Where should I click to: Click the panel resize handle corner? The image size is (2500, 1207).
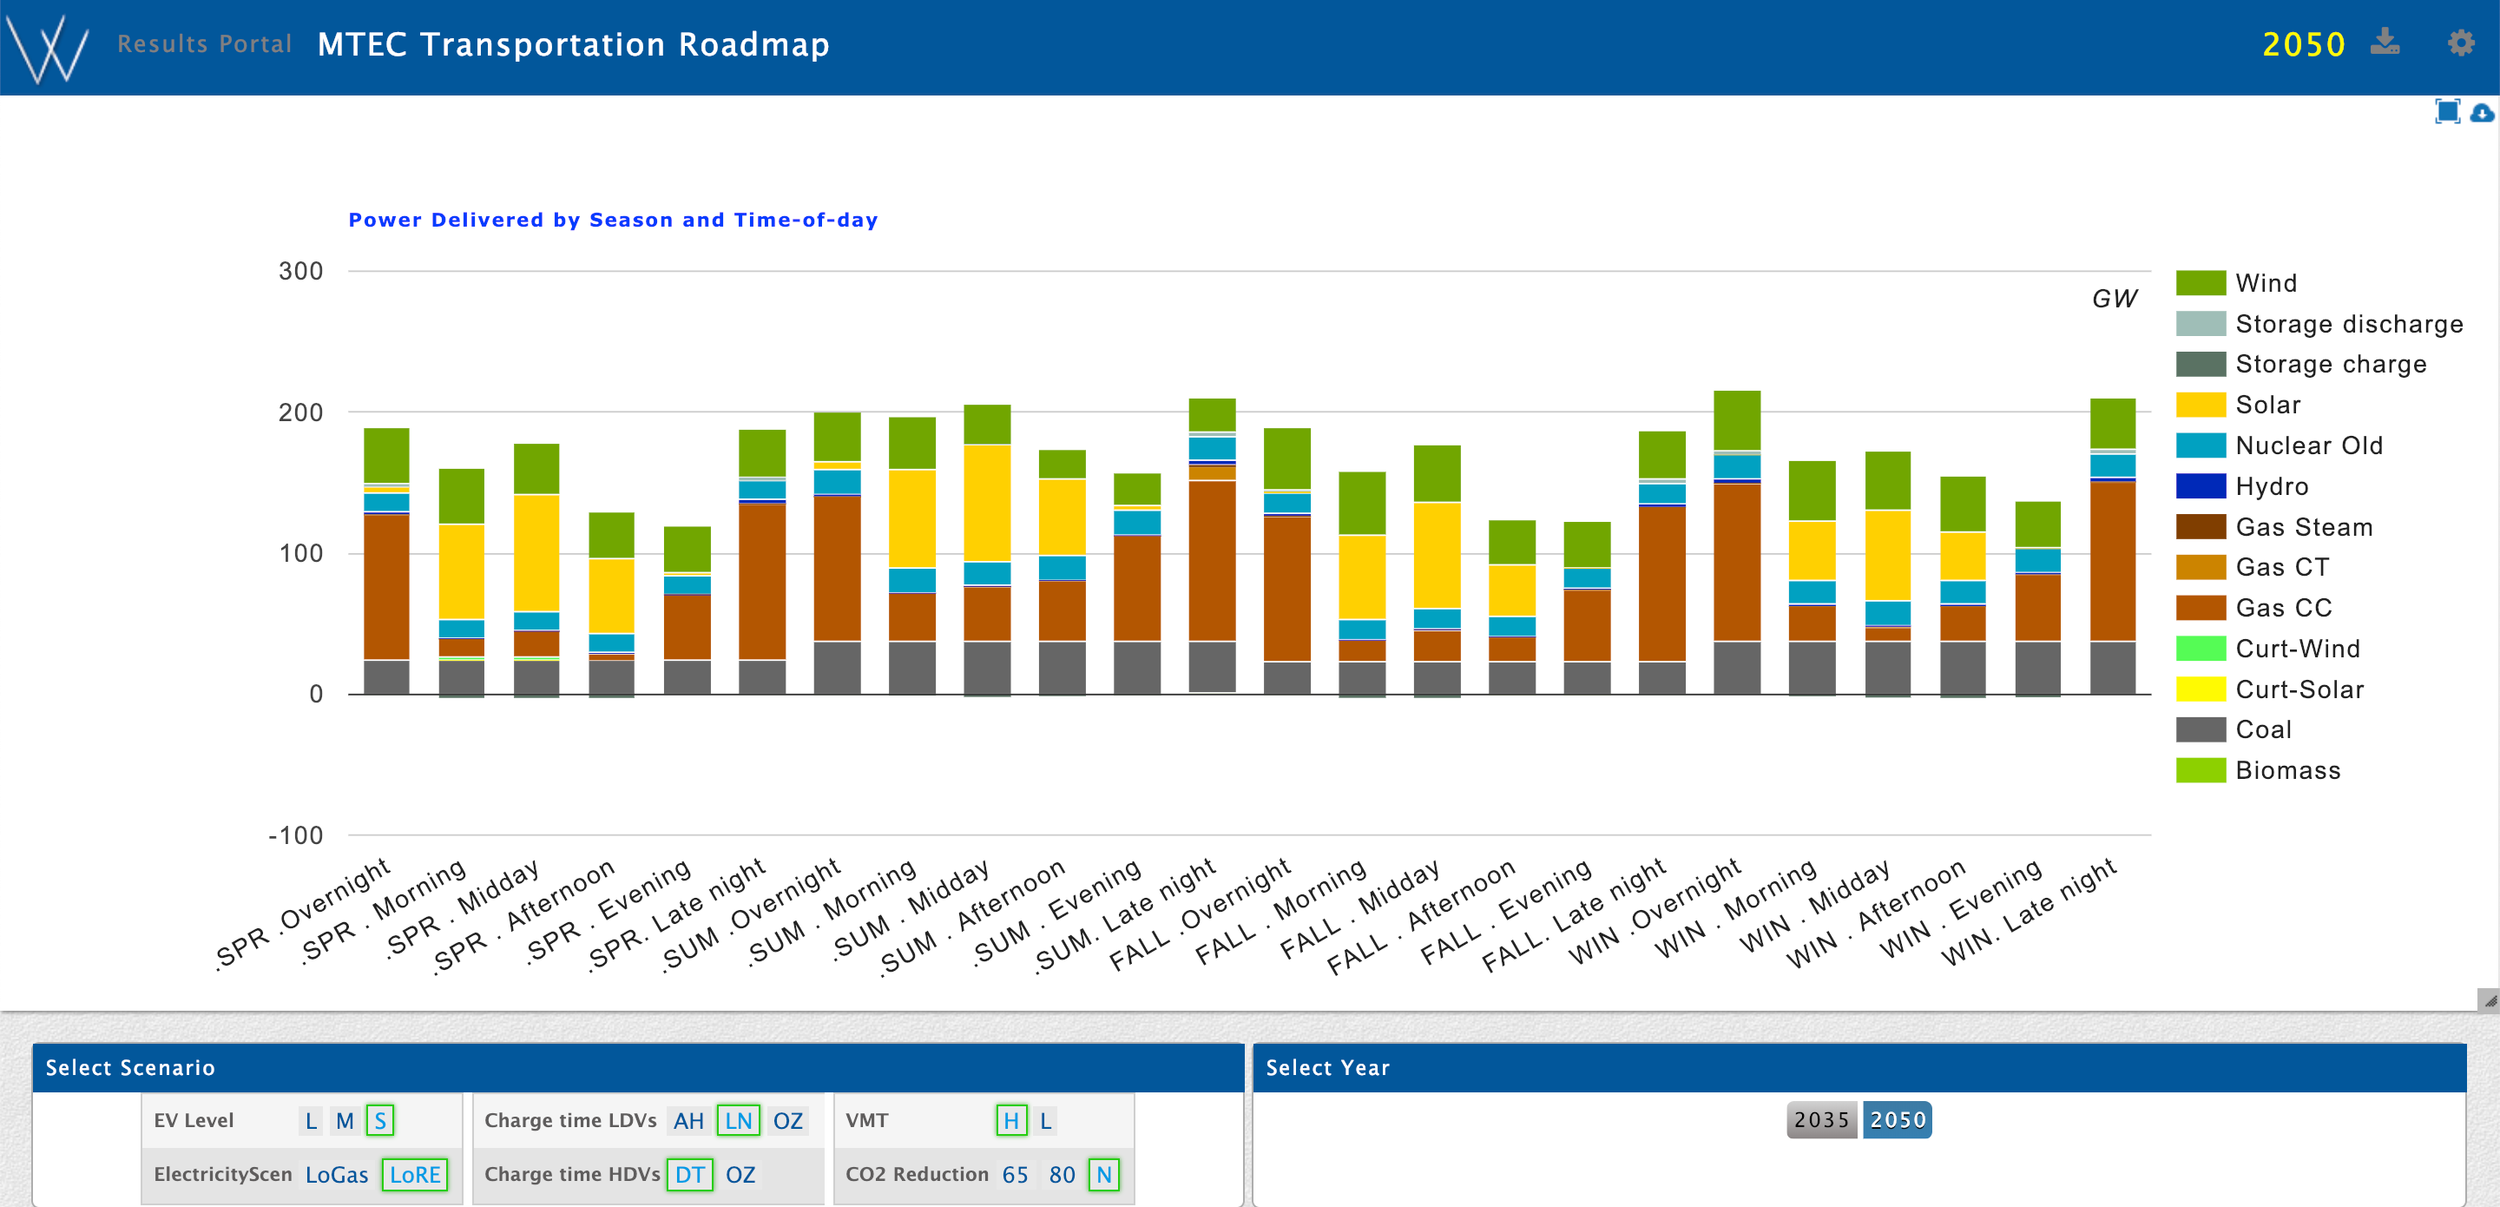[x=2489, y=1000]
